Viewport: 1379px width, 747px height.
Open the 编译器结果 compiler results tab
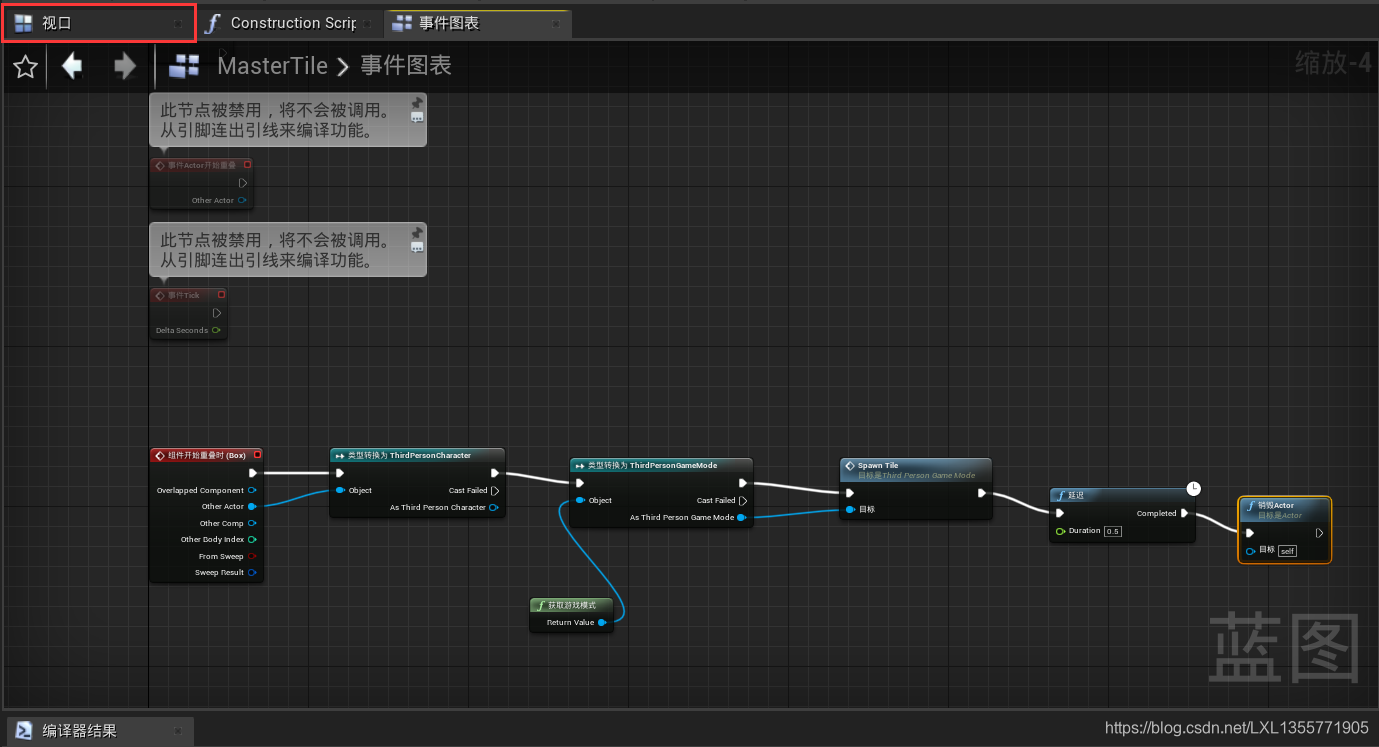coord(100,731)
